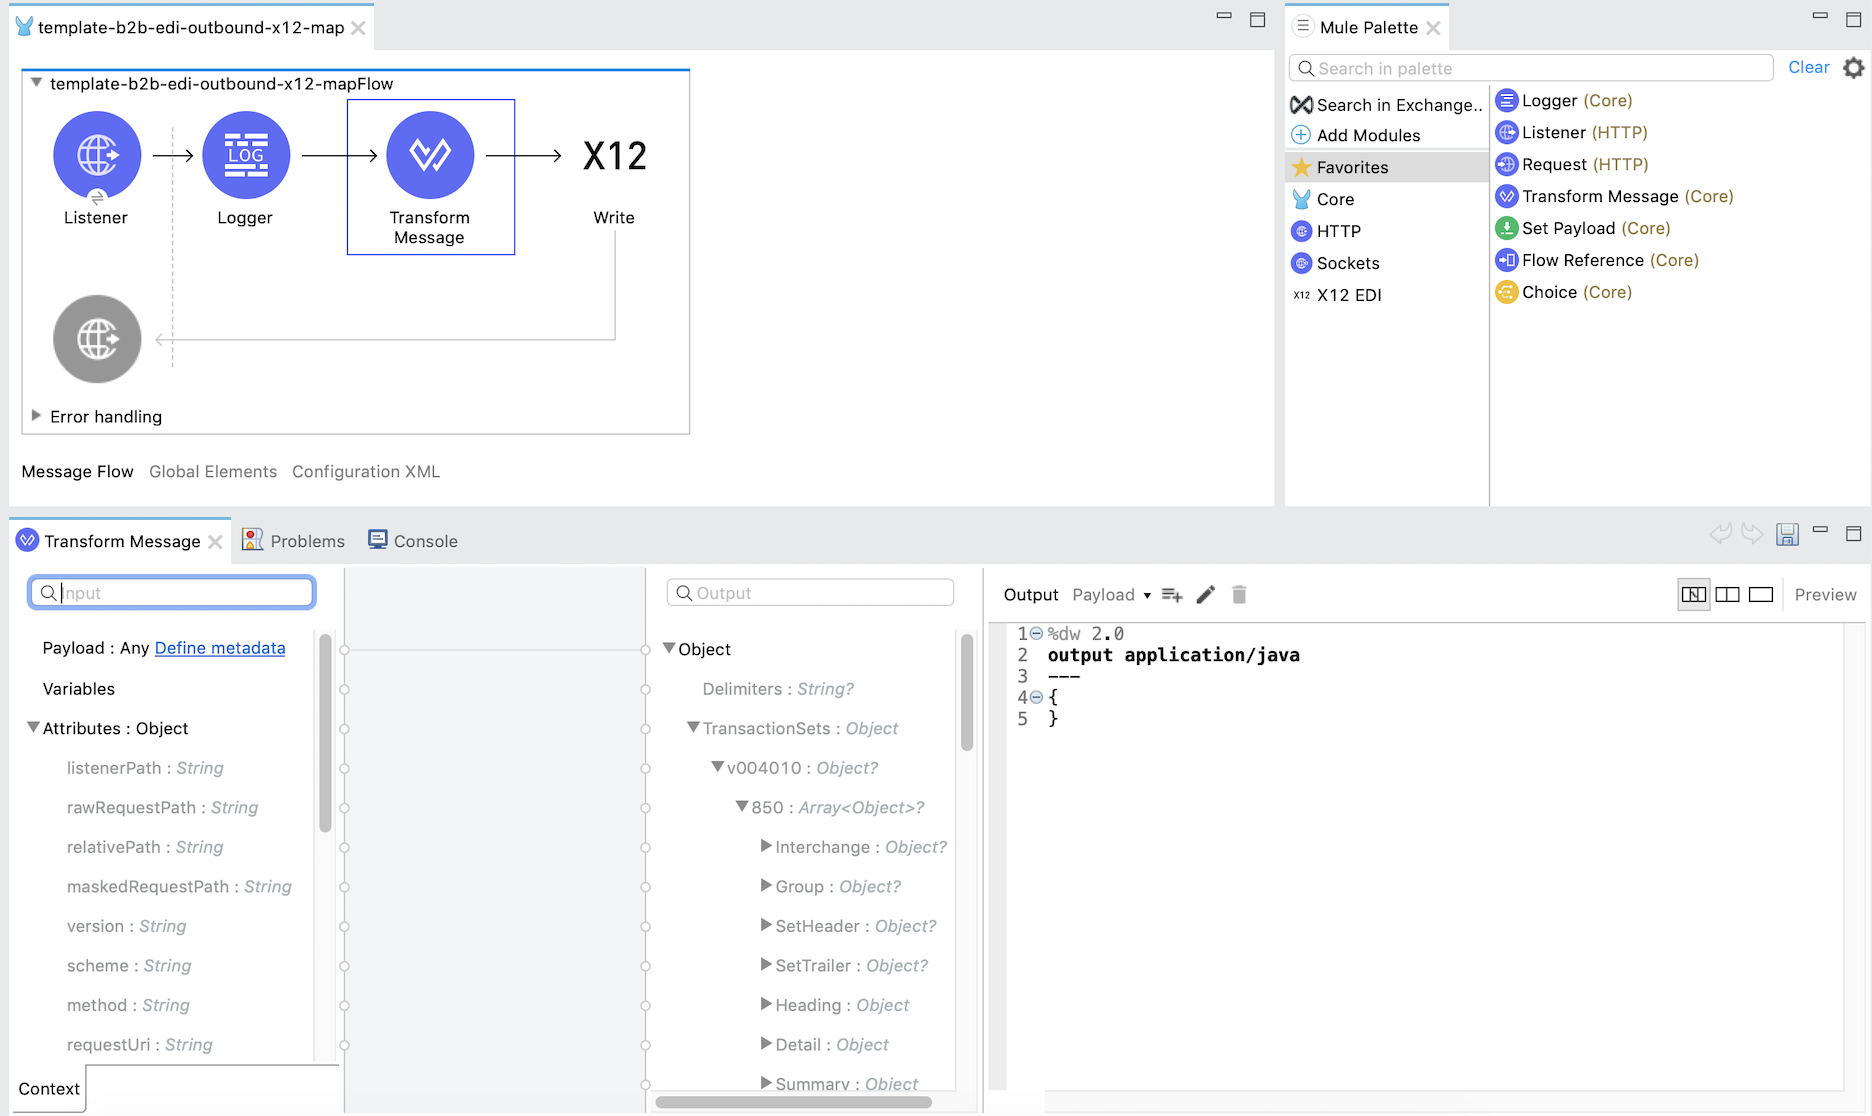Collapse the Attributes : Object tree node

(x=33, y=727)
